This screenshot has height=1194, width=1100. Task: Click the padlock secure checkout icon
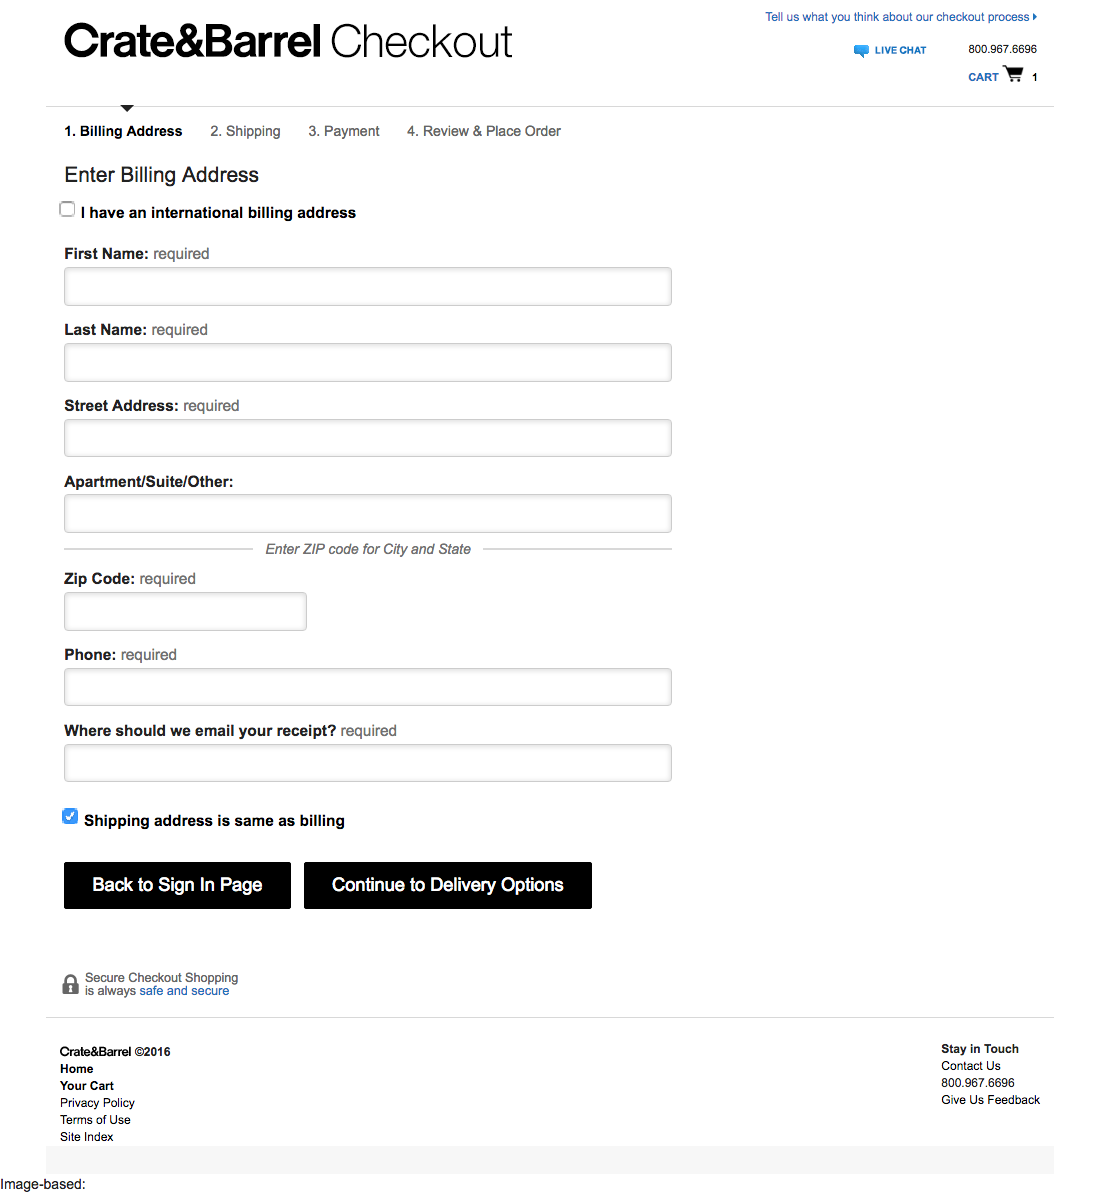pos(70,984)
